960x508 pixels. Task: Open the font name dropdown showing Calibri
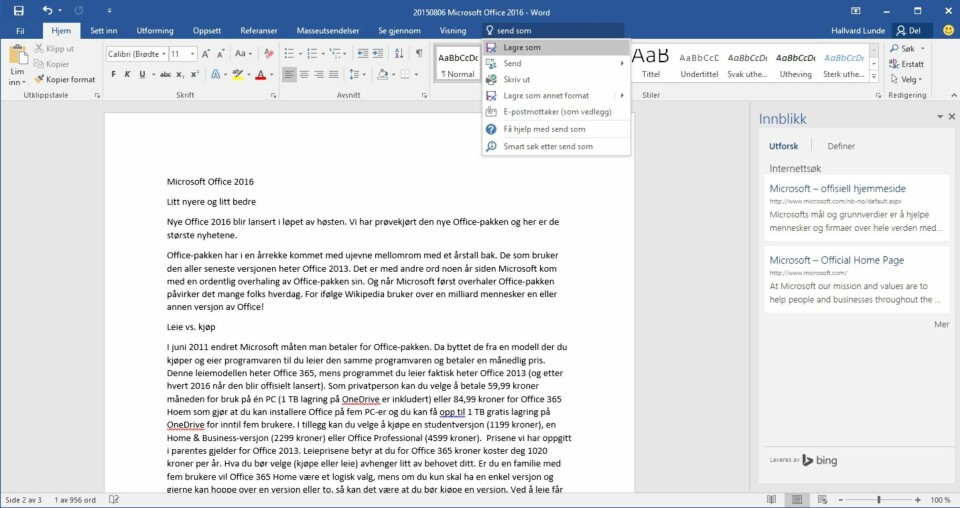click(135, 53)
